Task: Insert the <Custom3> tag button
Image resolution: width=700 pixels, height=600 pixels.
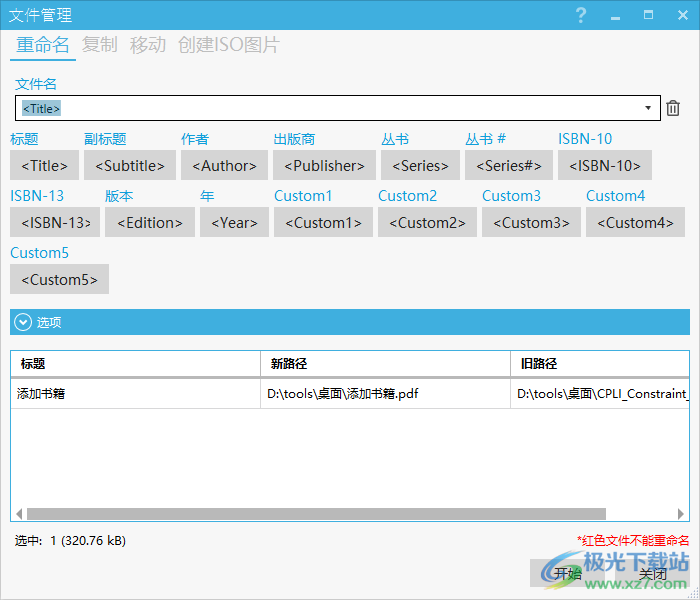Action: 531,222
